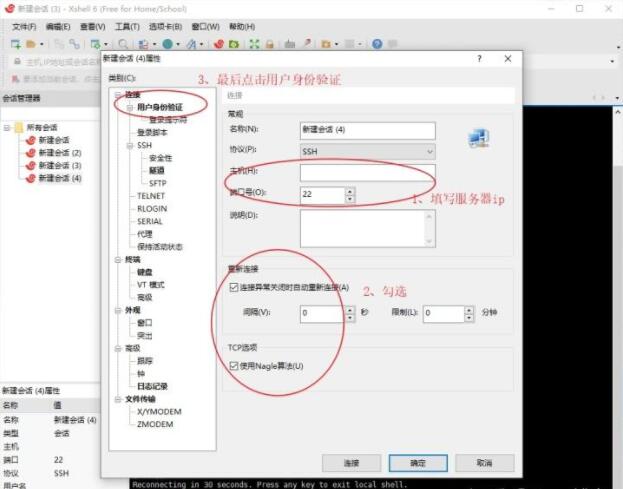The image size is (623, 489).
Task: Increase port number with up stepper arrow
Action: pyautogui.click(x=350, y=191)
